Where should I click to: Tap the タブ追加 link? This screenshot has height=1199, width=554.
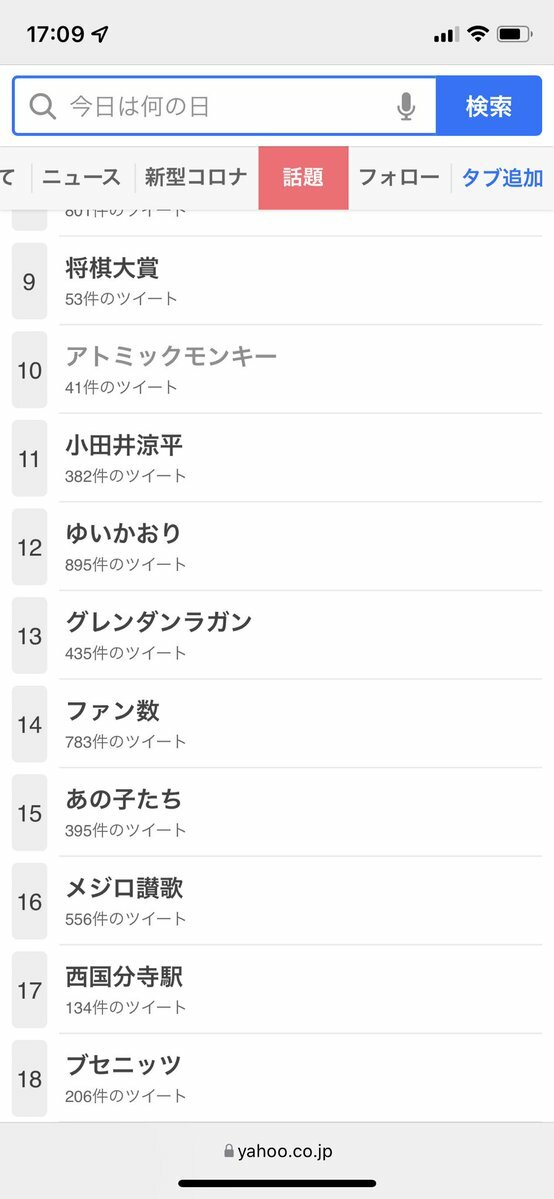[x=502, y=177]
